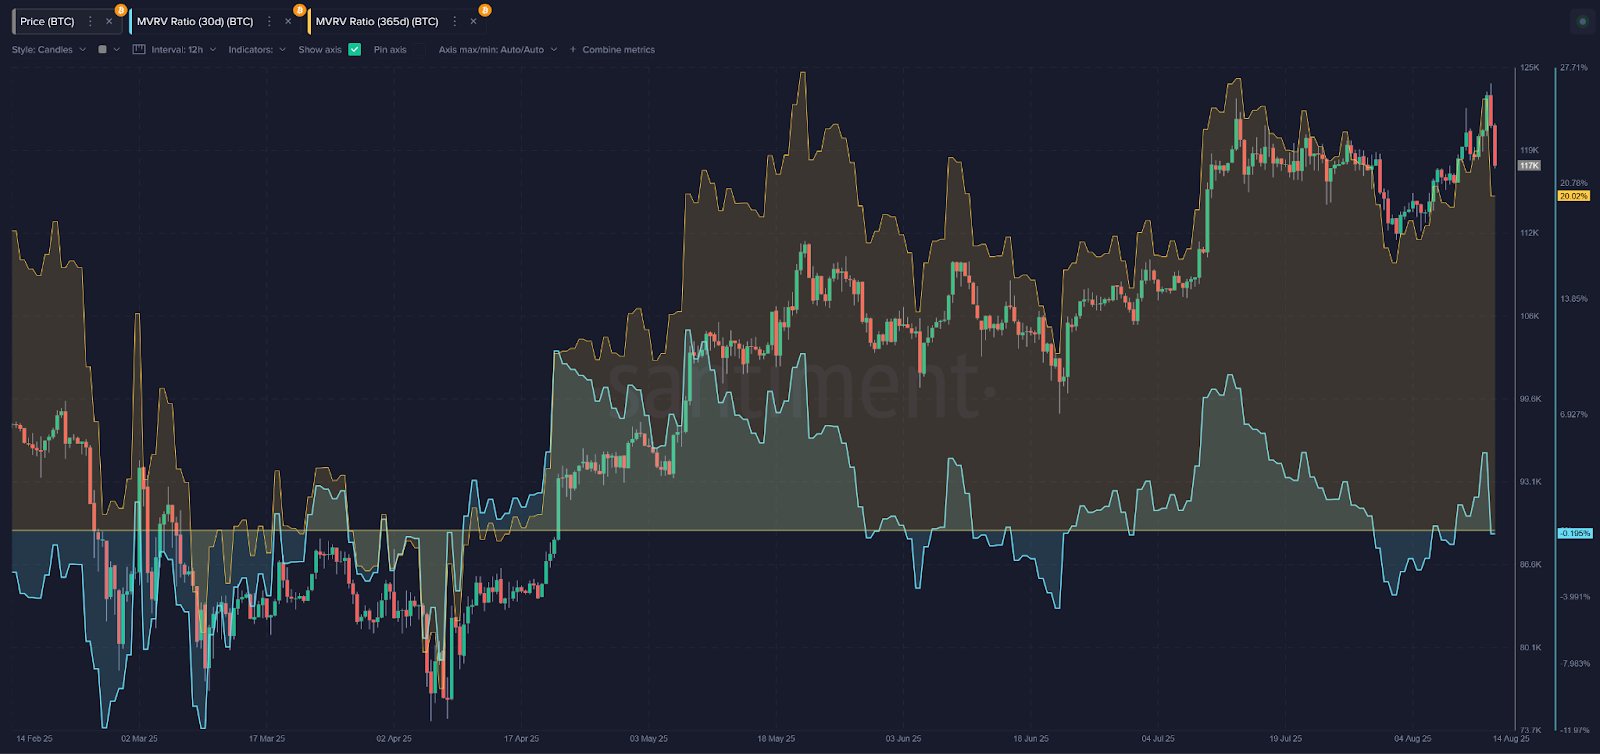Open the gray candle color picker
The height and width of the screenshot is (754, 1600).
(x=108, y=49)
